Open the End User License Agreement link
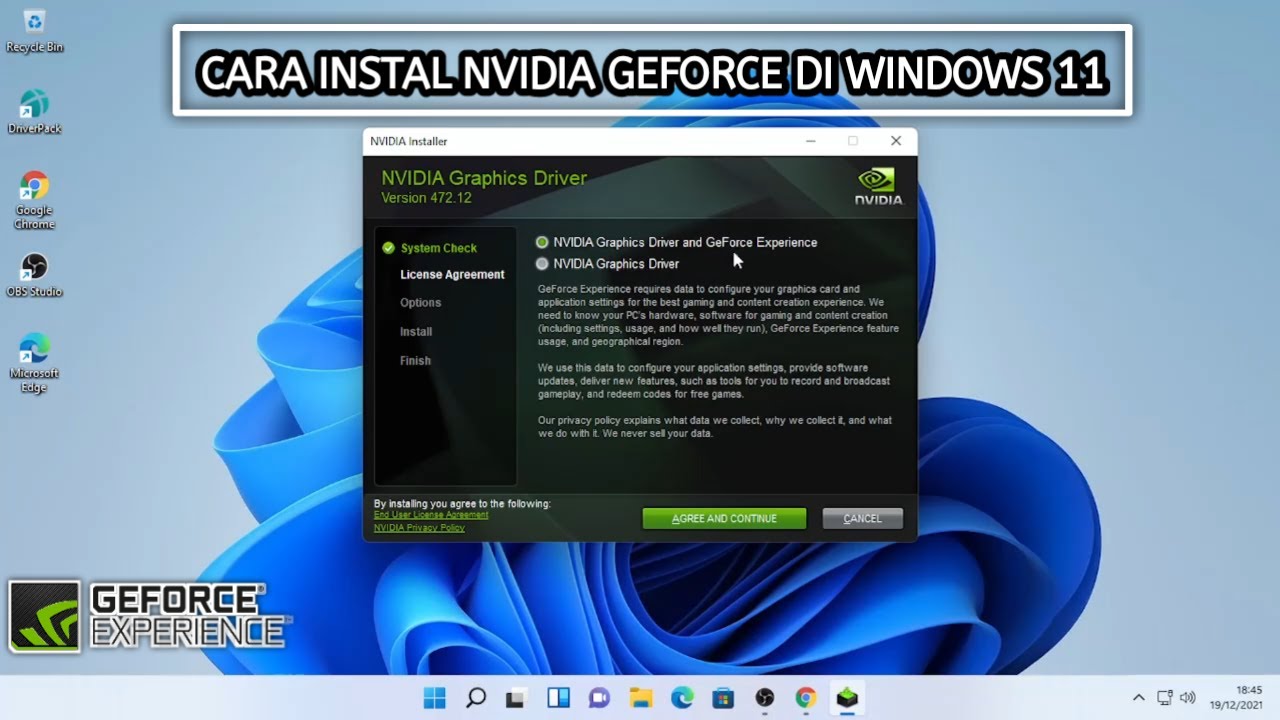 (431, 515)
